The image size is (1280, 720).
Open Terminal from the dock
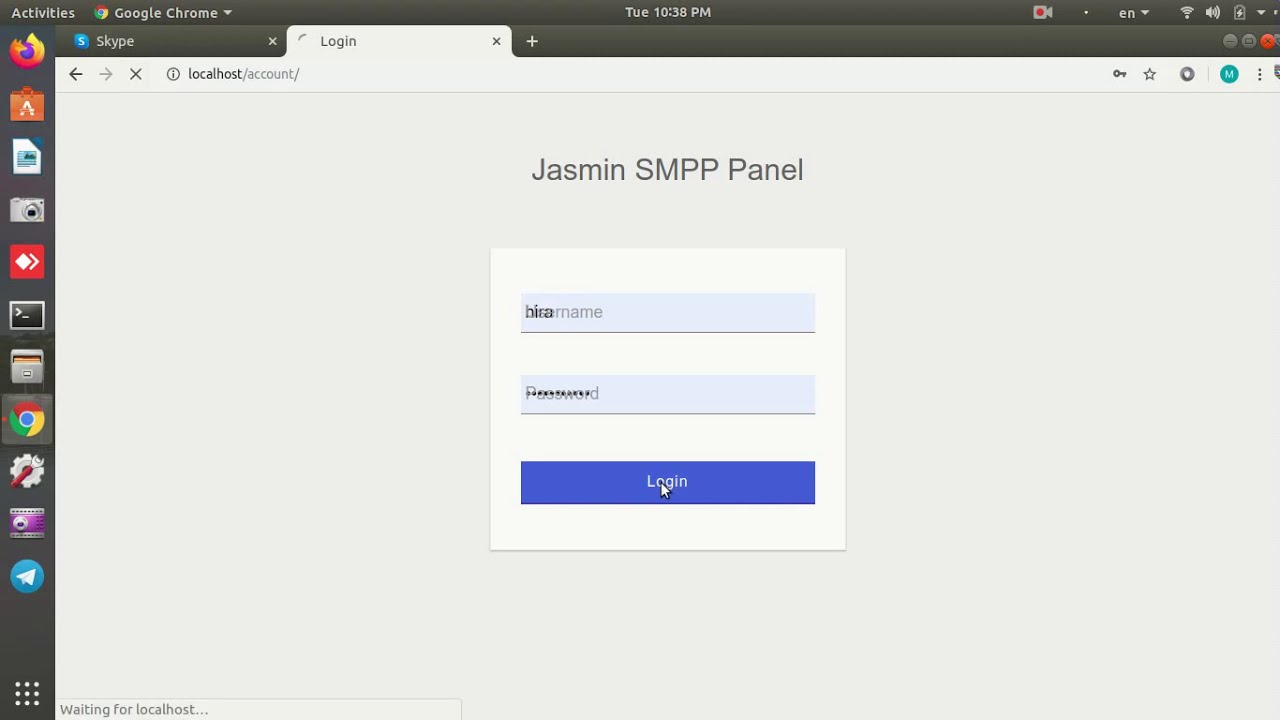pyautogui.click(x=27, y=315)
